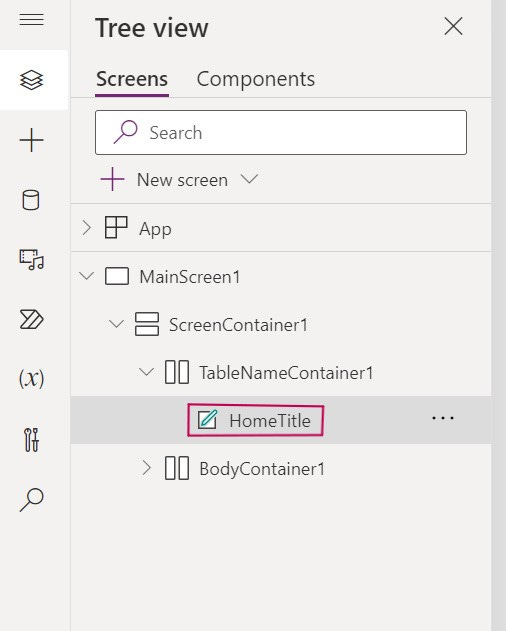Collapse the ScreenContainer1 chevron
506x631 pixels.
(116, 324)
